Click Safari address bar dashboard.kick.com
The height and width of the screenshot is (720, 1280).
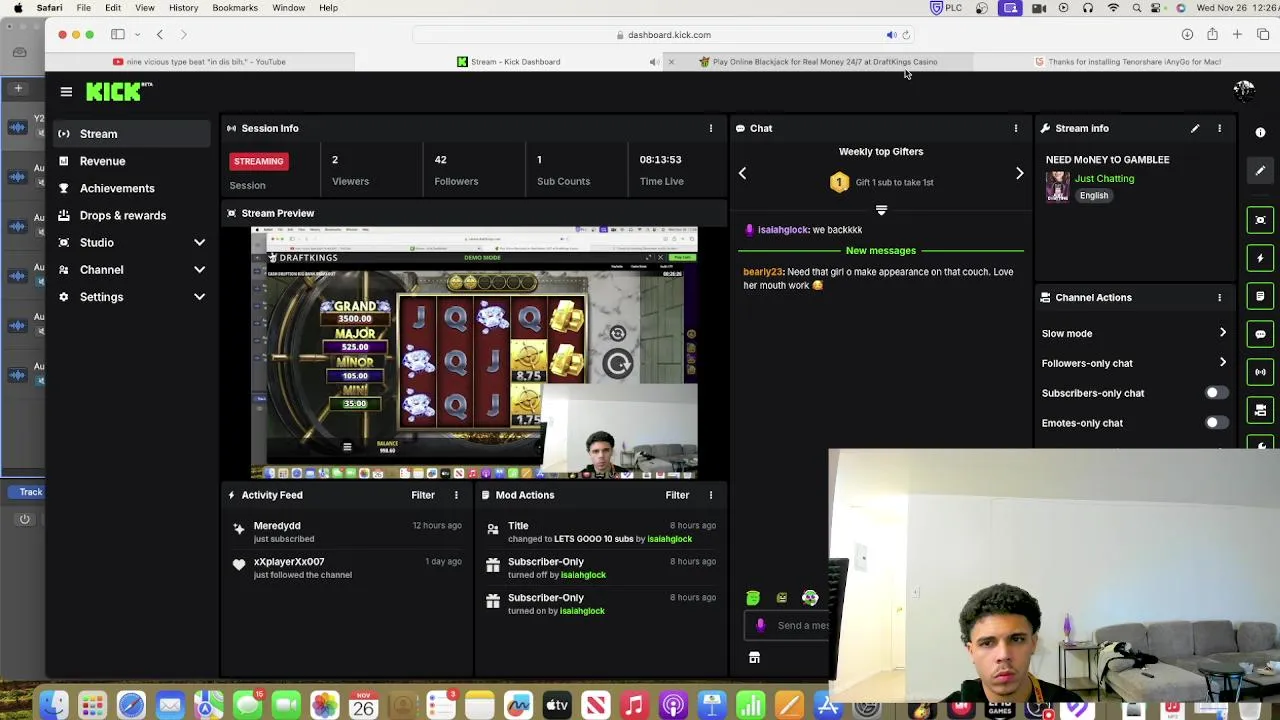tap(664, 35)
